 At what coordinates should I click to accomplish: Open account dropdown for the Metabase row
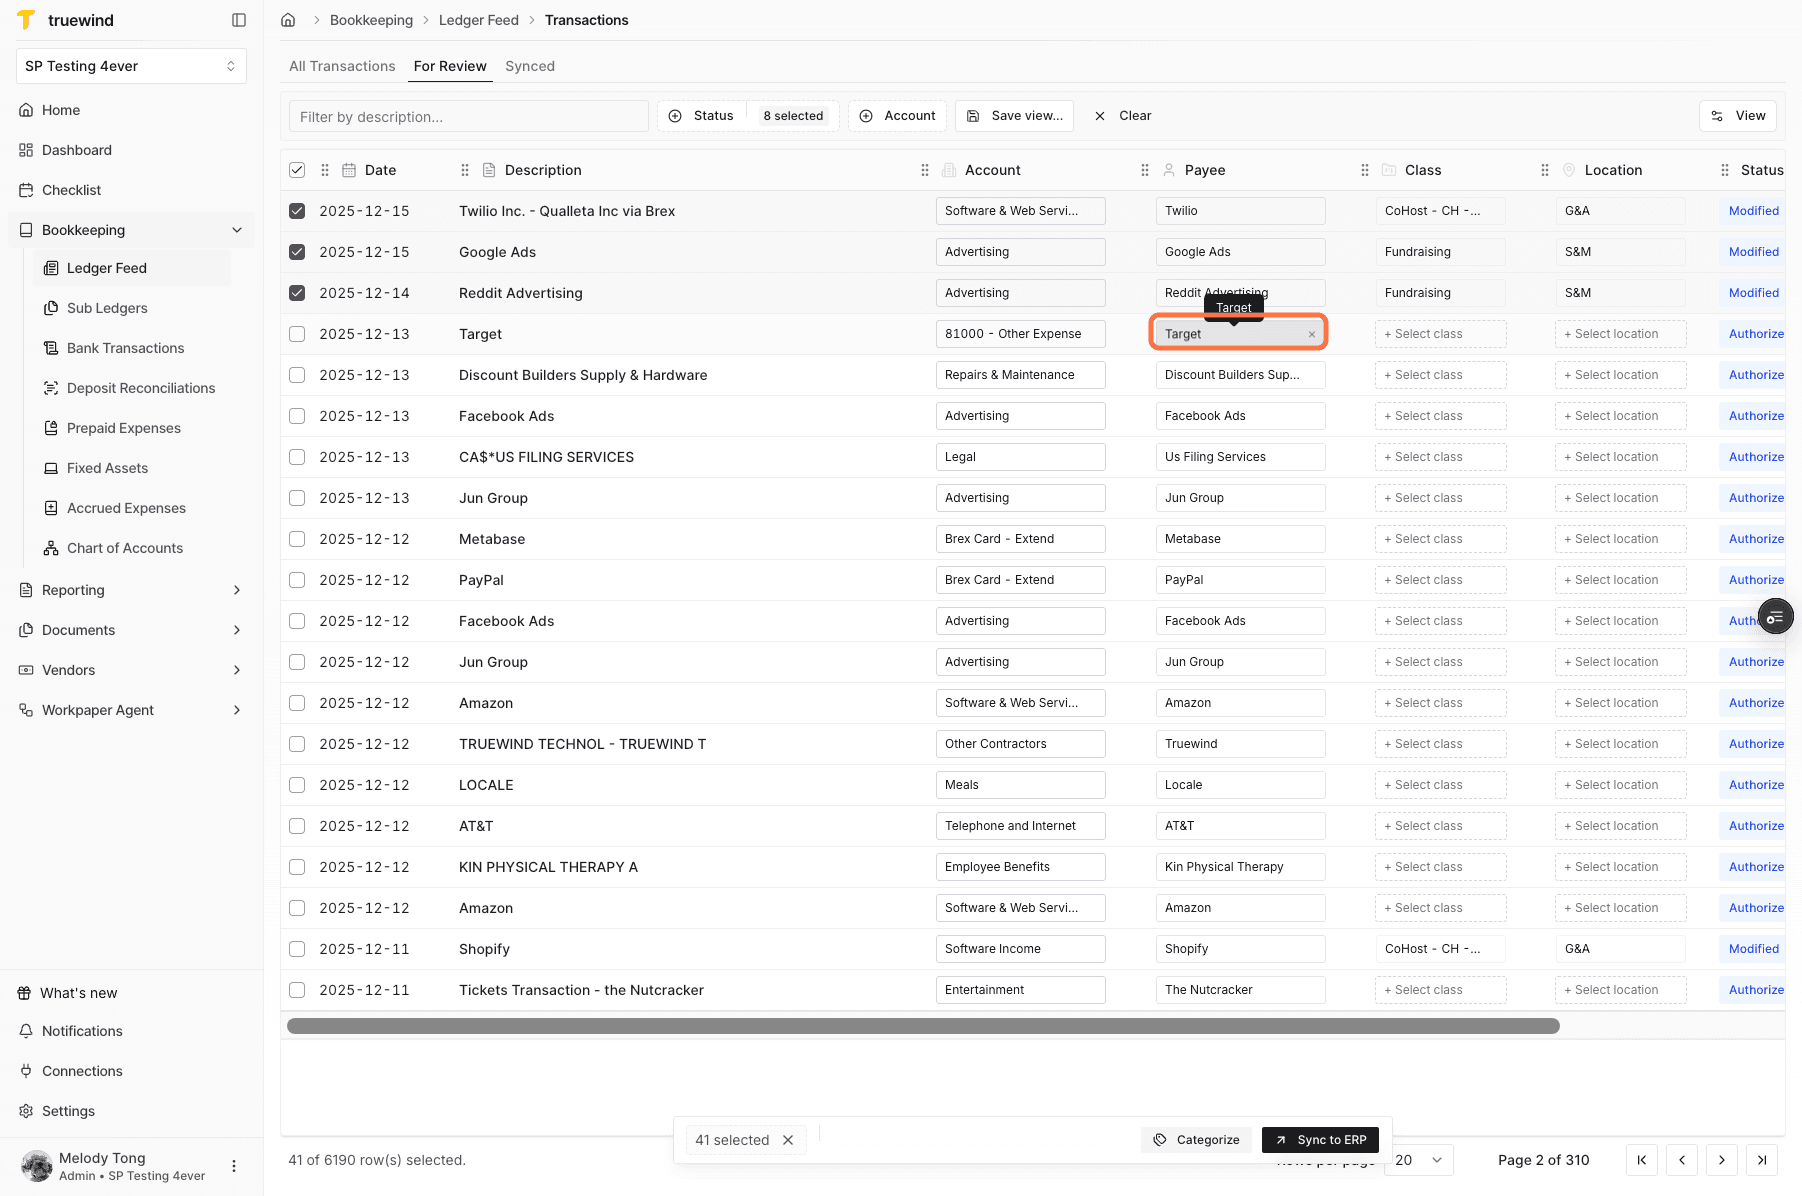tap(1021, 539)
